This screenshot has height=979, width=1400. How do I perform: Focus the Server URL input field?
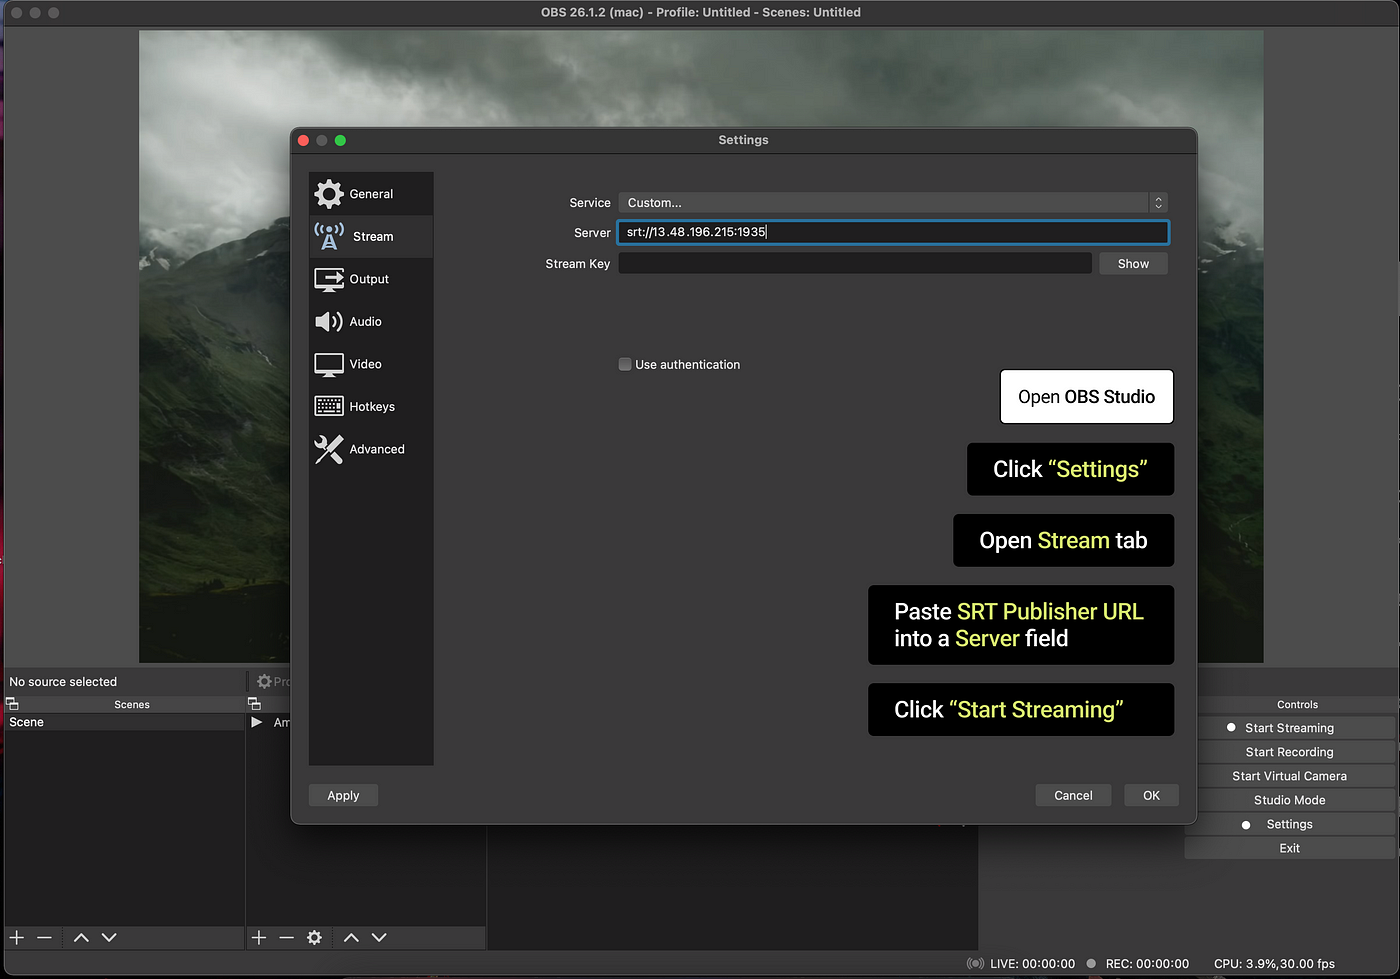click(x=893, y=232)
